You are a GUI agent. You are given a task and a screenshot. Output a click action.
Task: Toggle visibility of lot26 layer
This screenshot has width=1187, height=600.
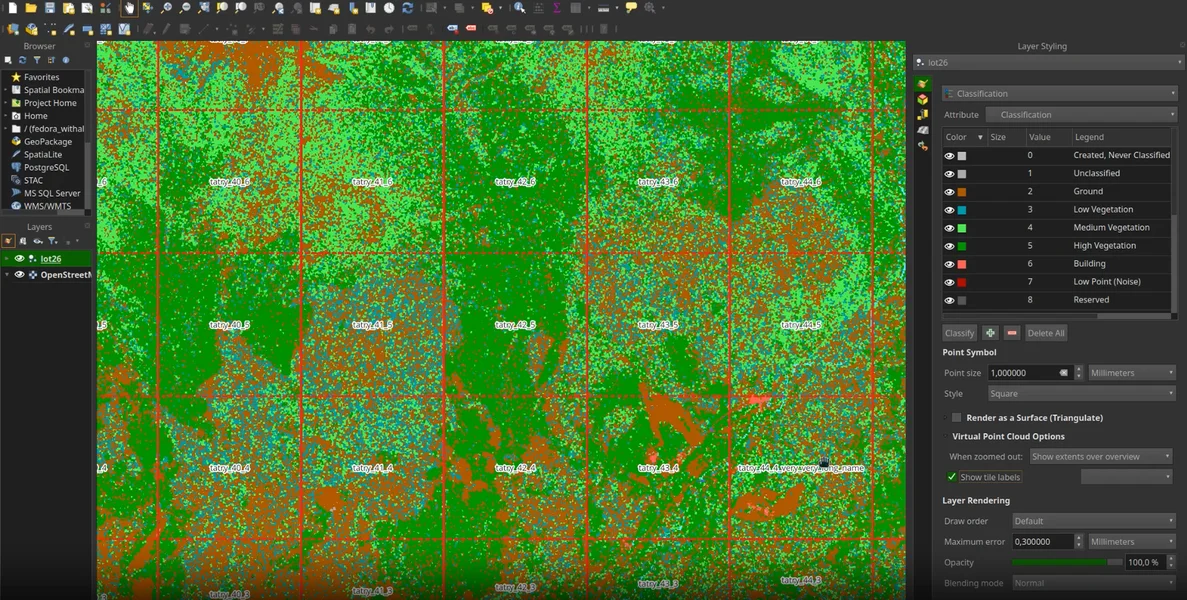19,259
